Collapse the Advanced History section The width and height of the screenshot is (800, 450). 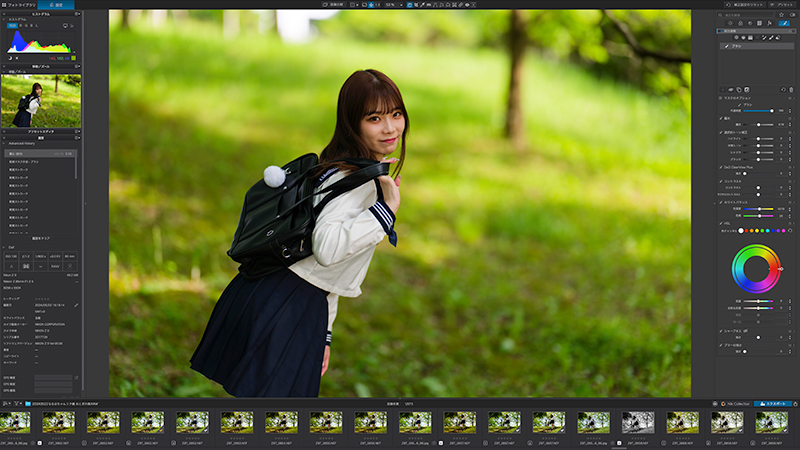click(4, 143)
